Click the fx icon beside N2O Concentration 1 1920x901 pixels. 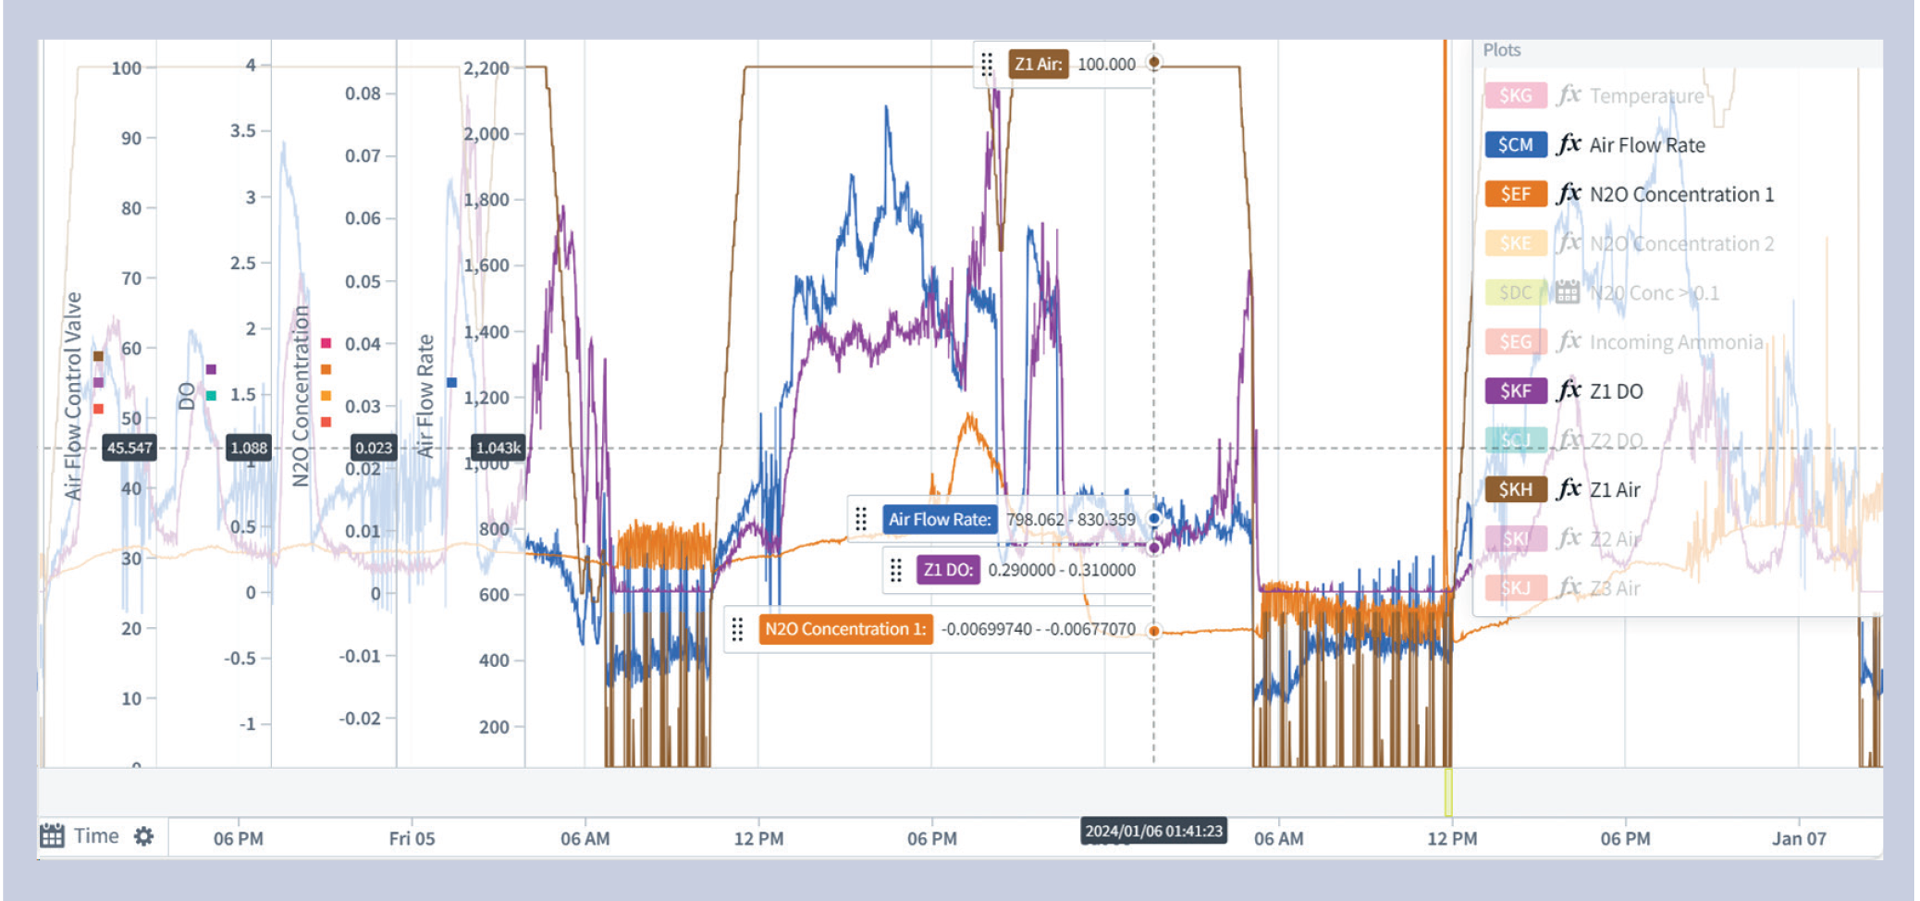click(1569, 193)
